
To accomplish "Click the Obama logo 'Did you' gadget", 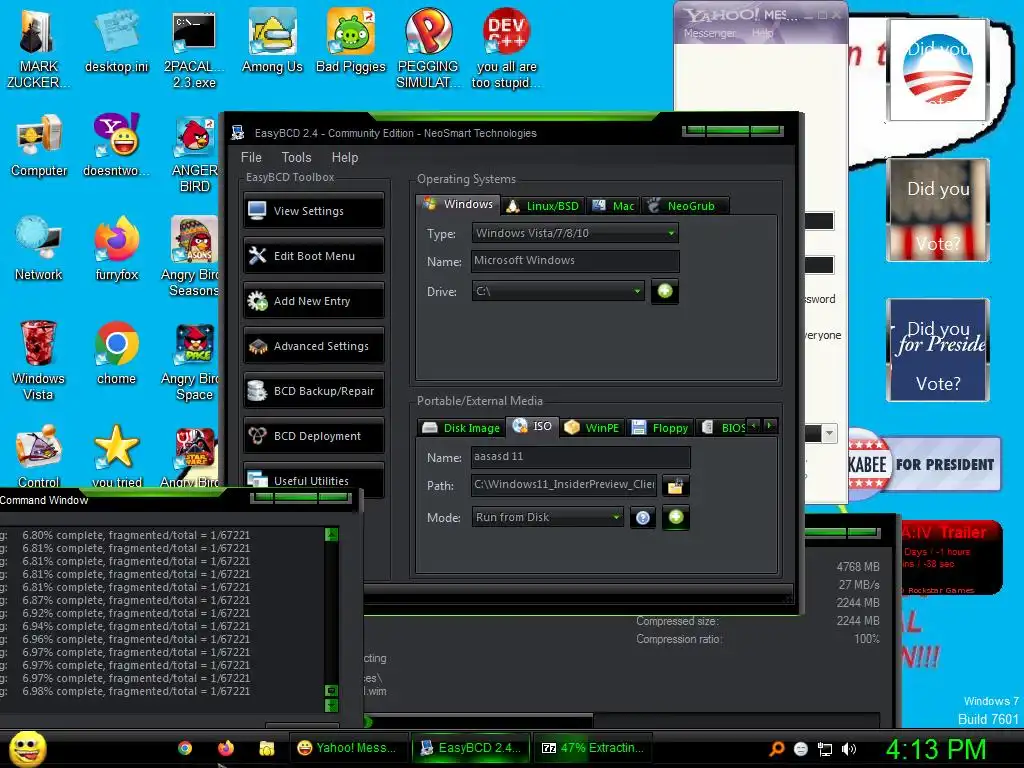I will [x=938, y=69].
